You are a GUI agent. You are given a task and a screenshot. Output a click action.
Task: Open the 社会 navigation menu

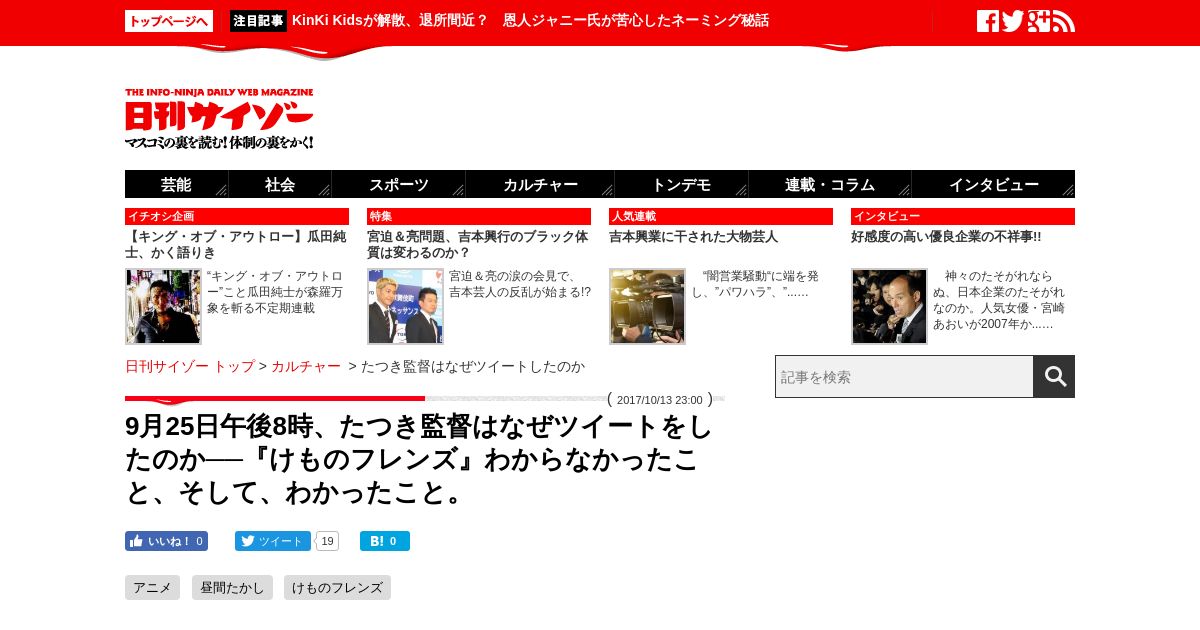[x=280, y=184]
